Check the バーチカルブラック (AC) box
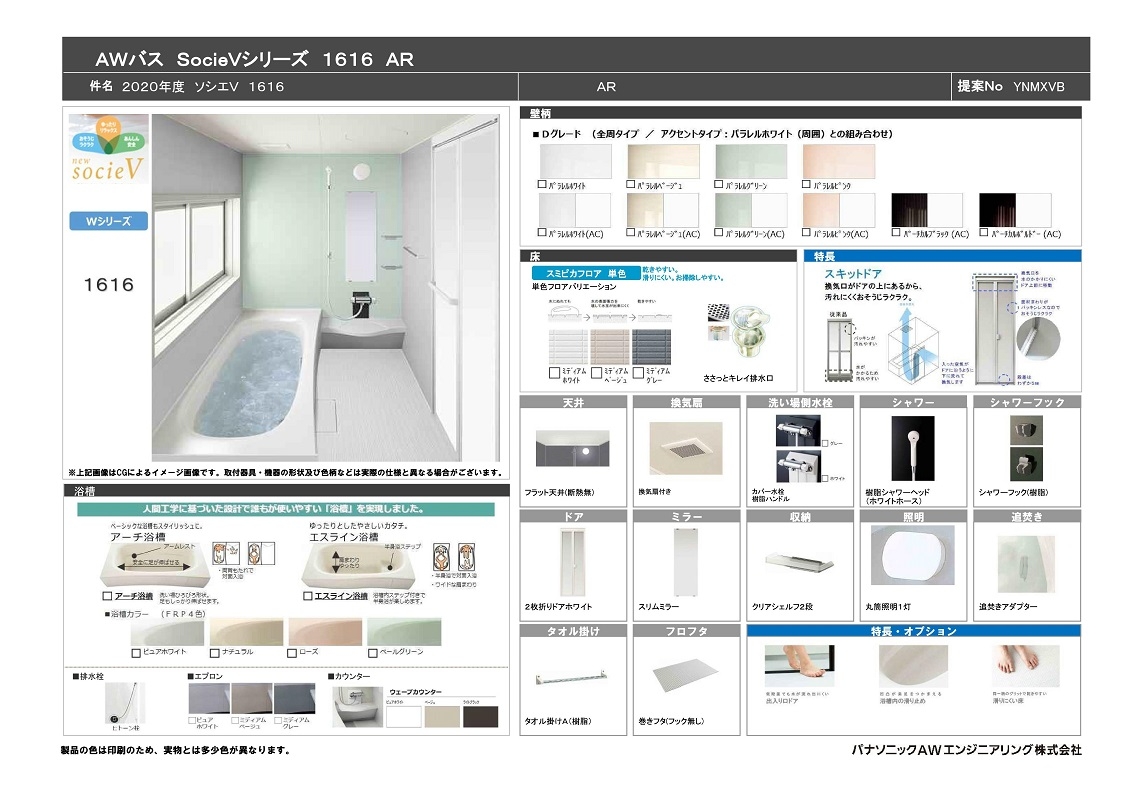The image size is (1132, 800). tap(896, 232)
